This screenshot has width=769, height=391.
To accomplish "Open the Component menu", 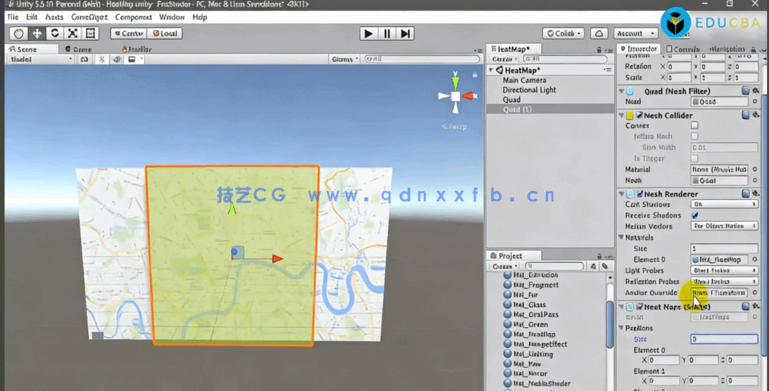I will (133, 17).
